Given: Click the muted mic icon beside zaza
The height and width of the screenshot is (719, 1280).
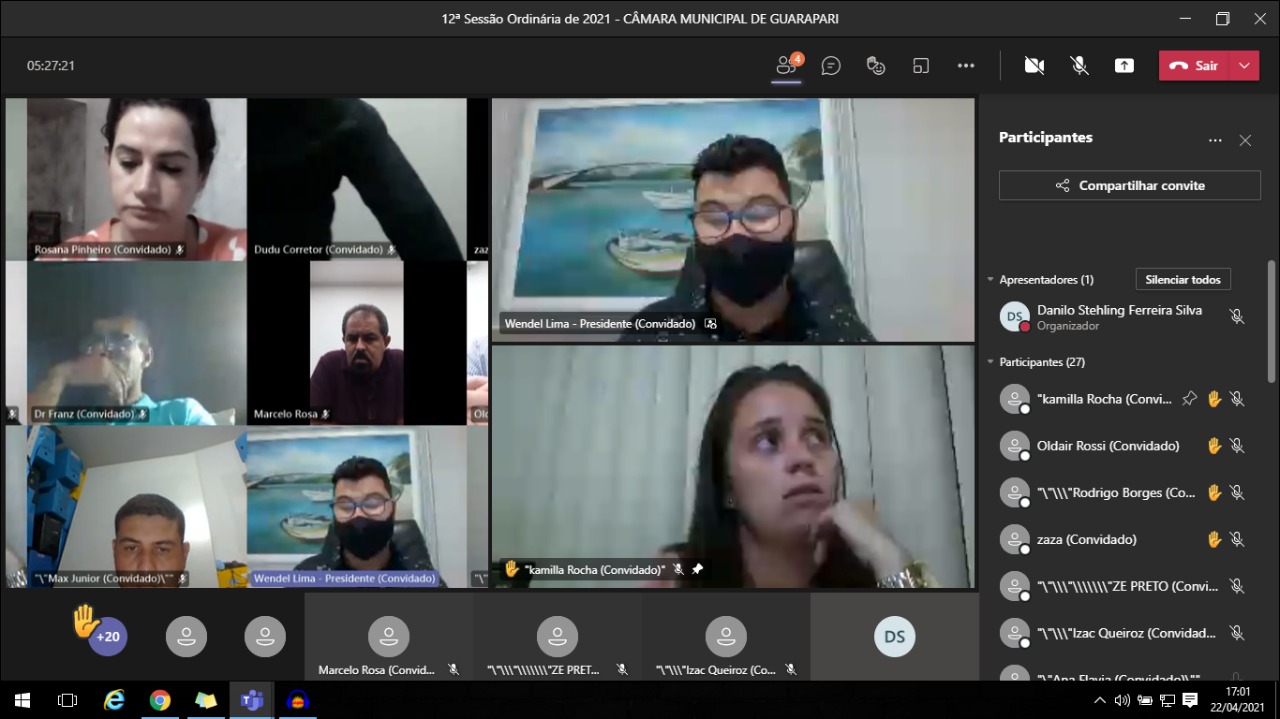Looking at the screenshot, I should coord(1237,540).
